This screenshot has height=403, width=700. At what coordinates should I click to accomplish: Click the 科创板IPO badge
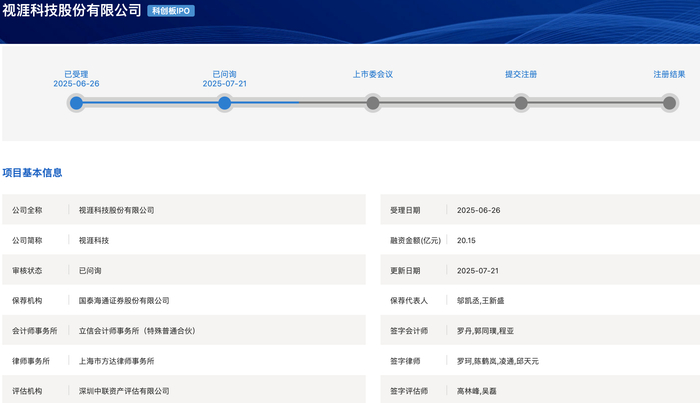click(x=171, y=11)
